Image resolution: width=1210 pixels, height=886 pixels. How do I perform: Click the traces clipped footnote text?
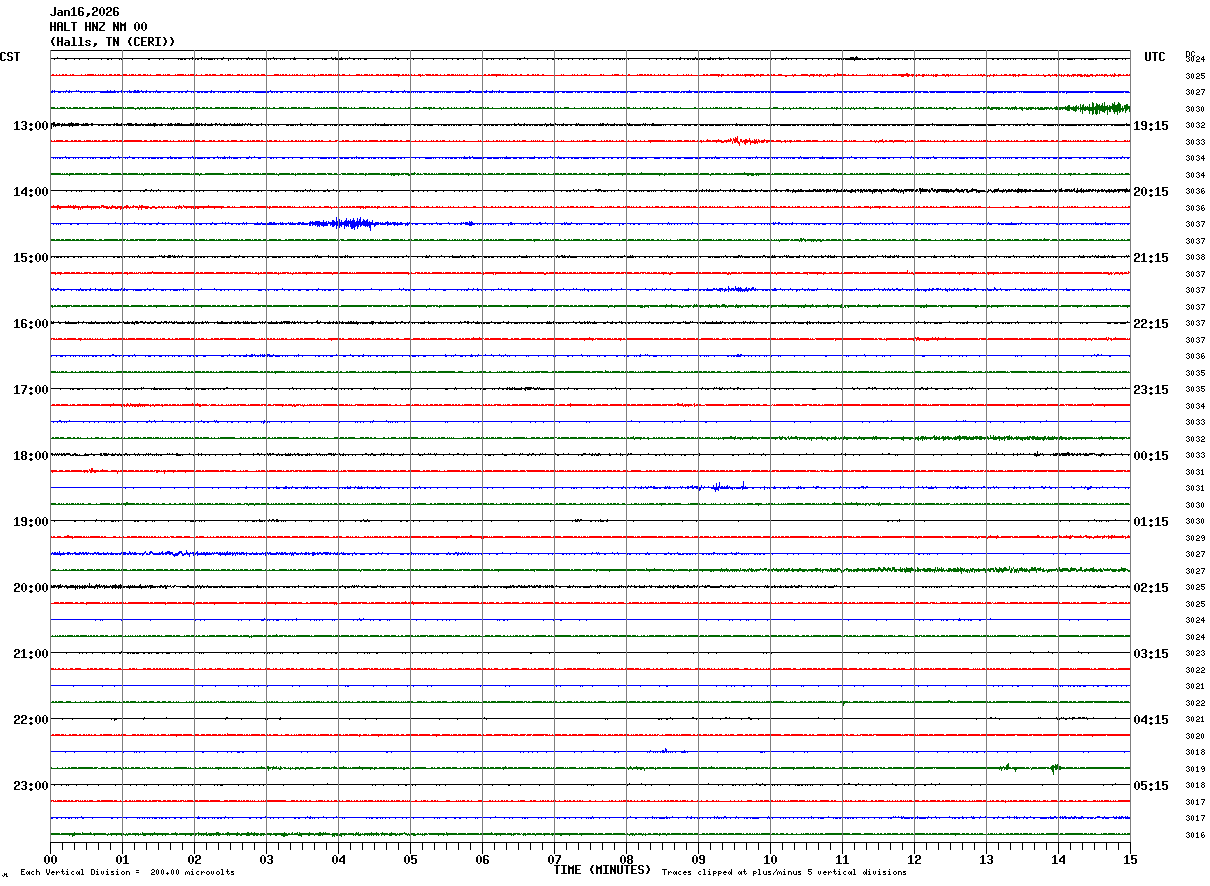784,873
